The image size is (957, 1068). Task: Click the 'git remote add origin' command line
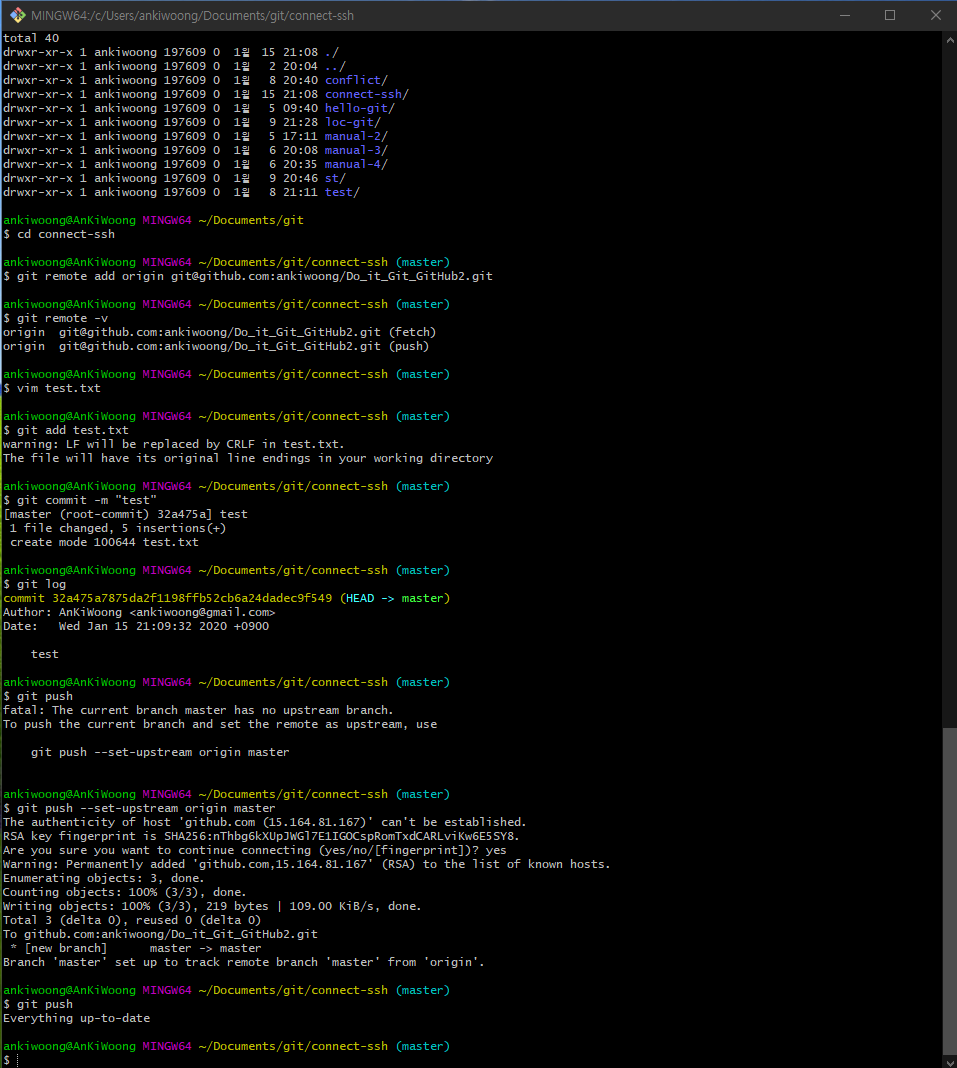(248, 276)
